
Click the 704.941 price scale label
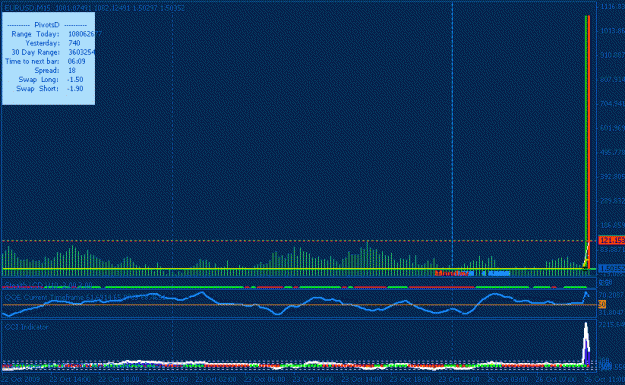[612, 104]
